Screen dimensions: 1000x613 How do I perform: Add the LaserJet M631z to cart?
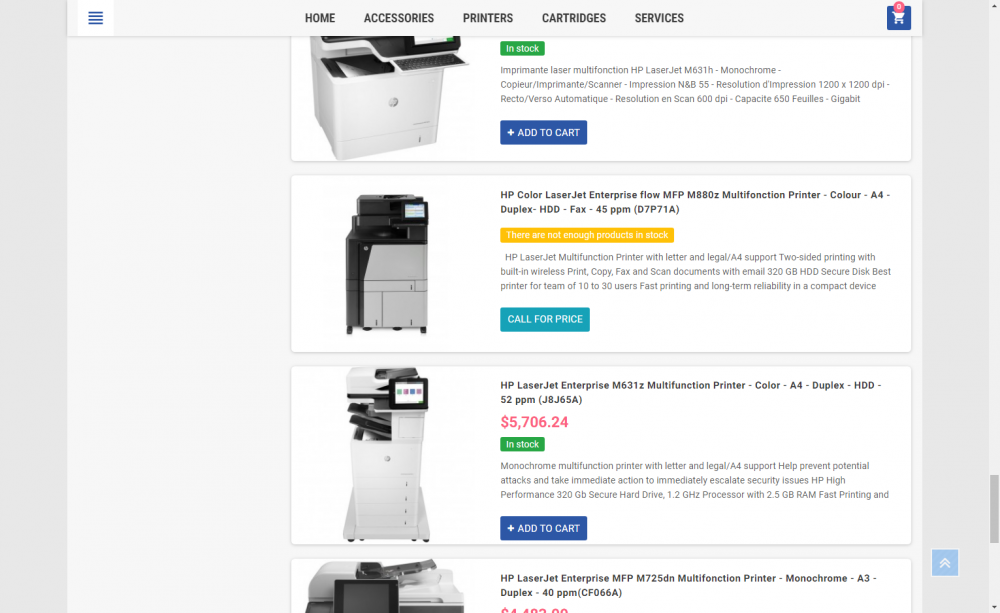click(543, 528)
